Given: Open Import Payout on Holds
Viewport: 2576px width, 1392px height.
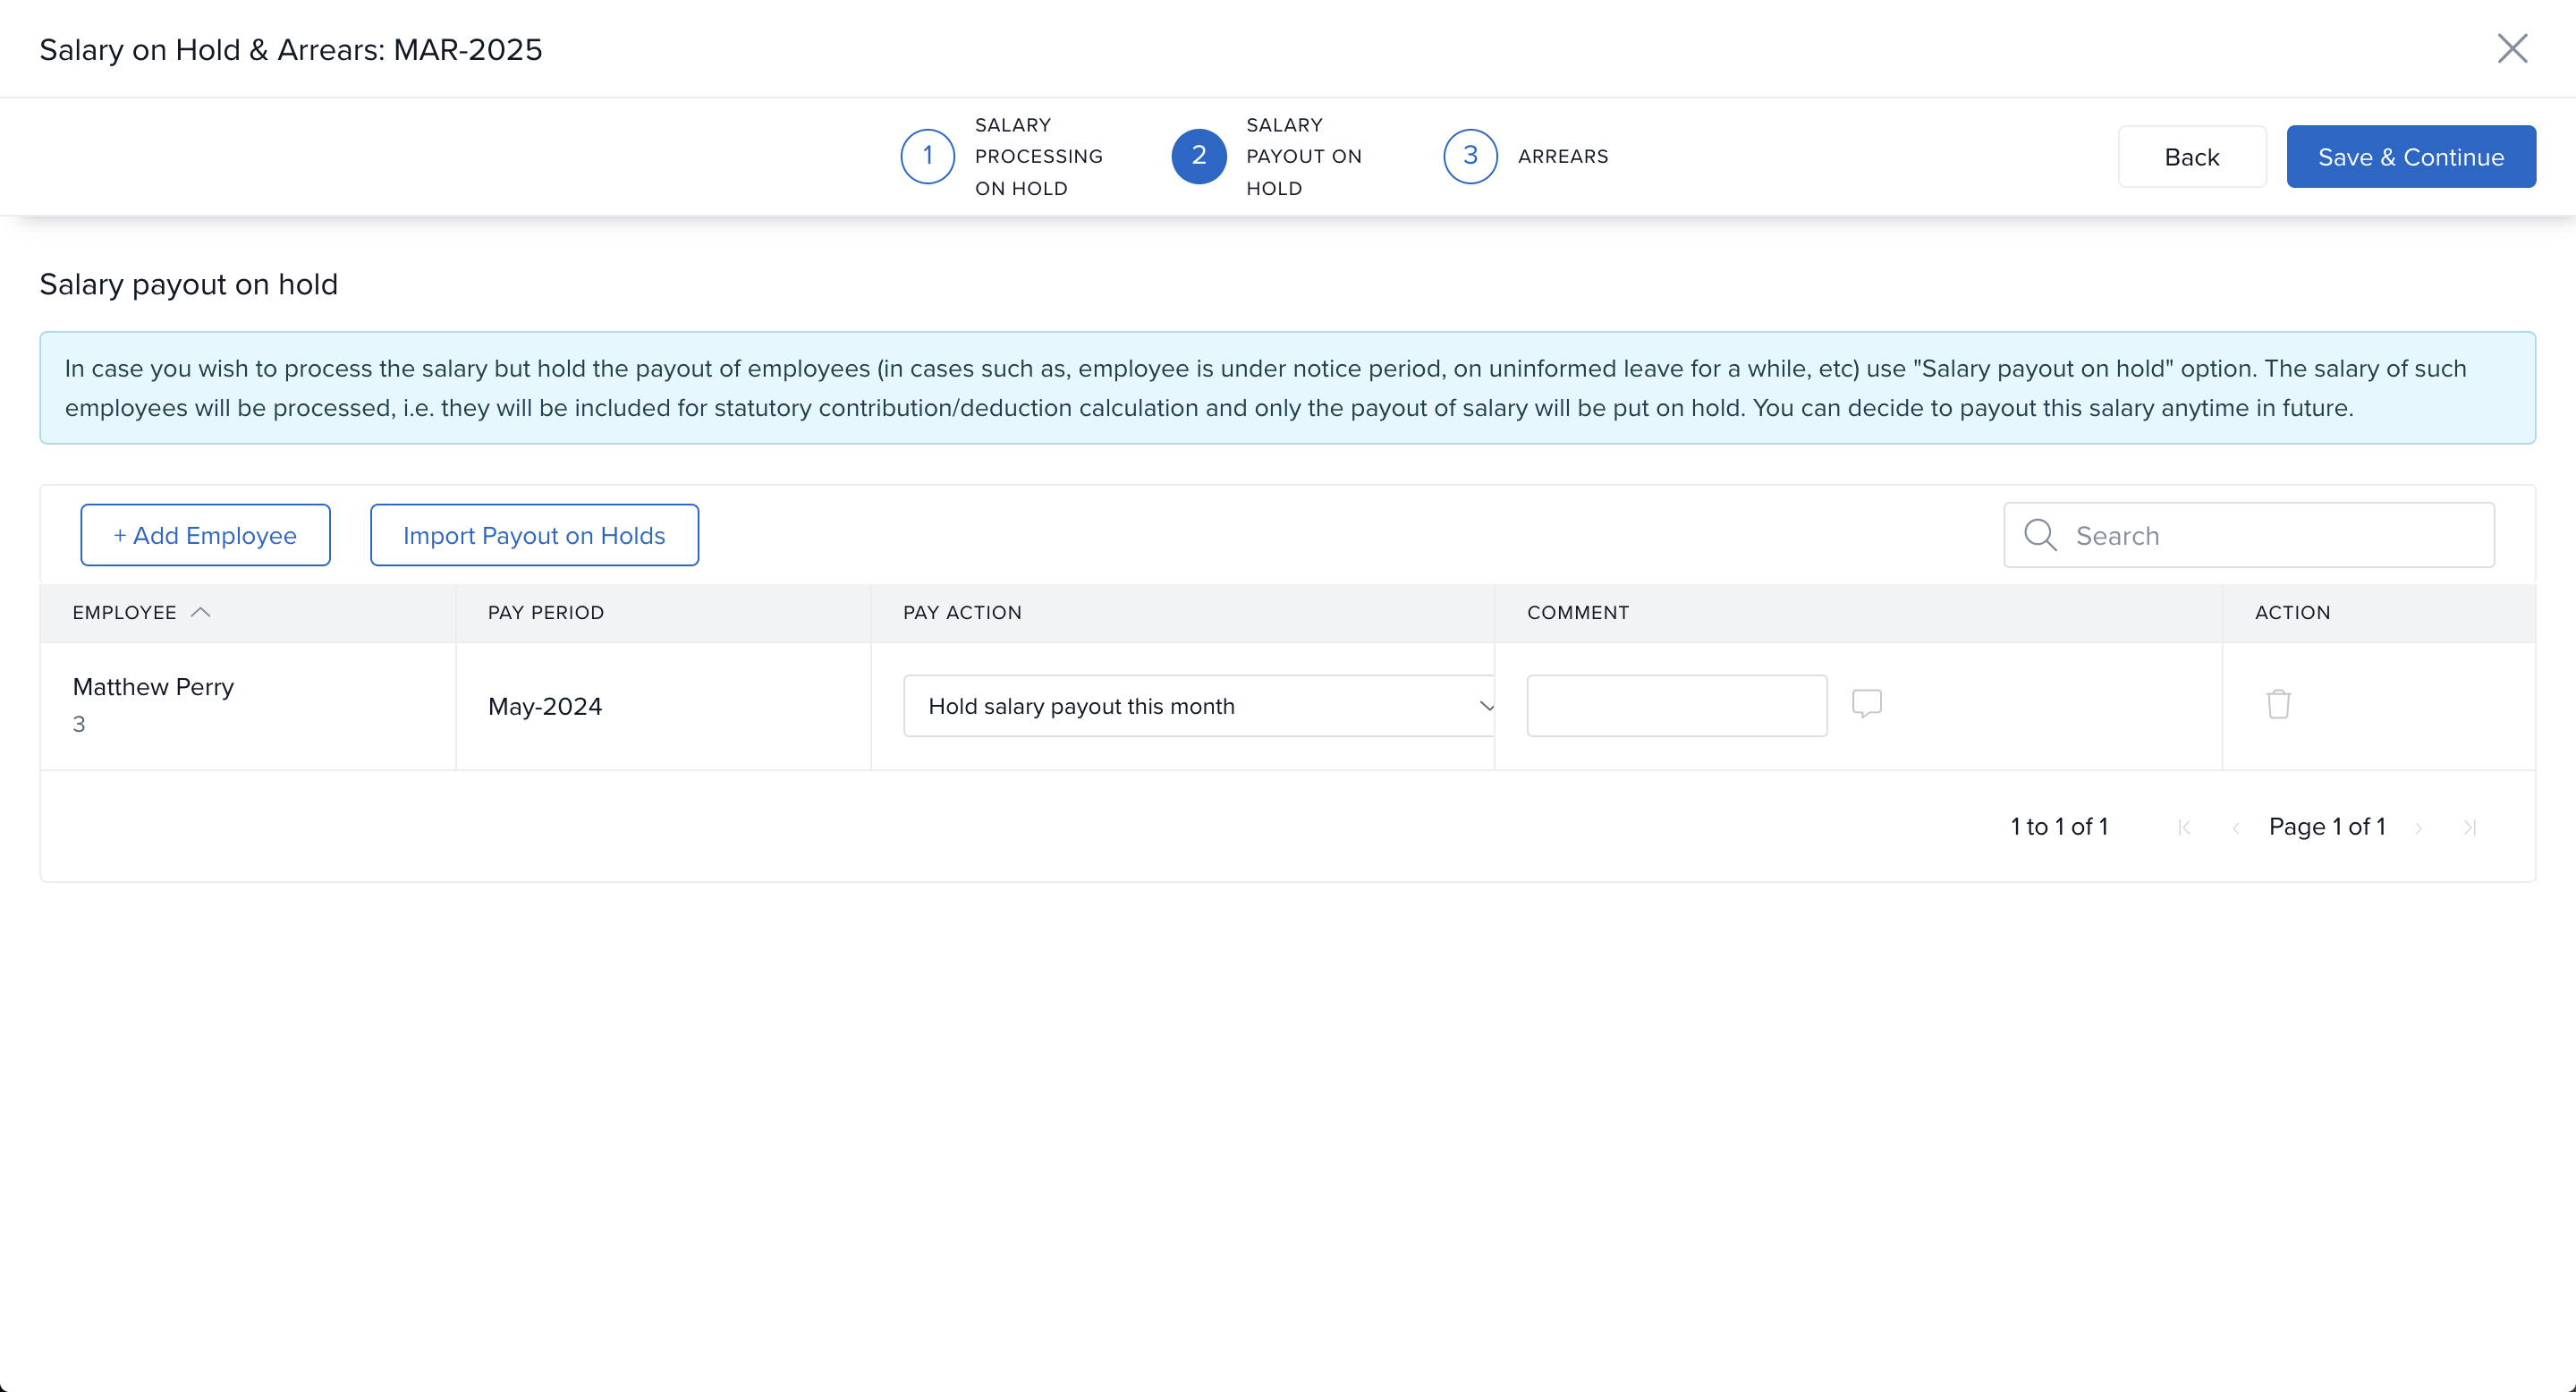Looking at the screenshot, I should coord(534,535).
